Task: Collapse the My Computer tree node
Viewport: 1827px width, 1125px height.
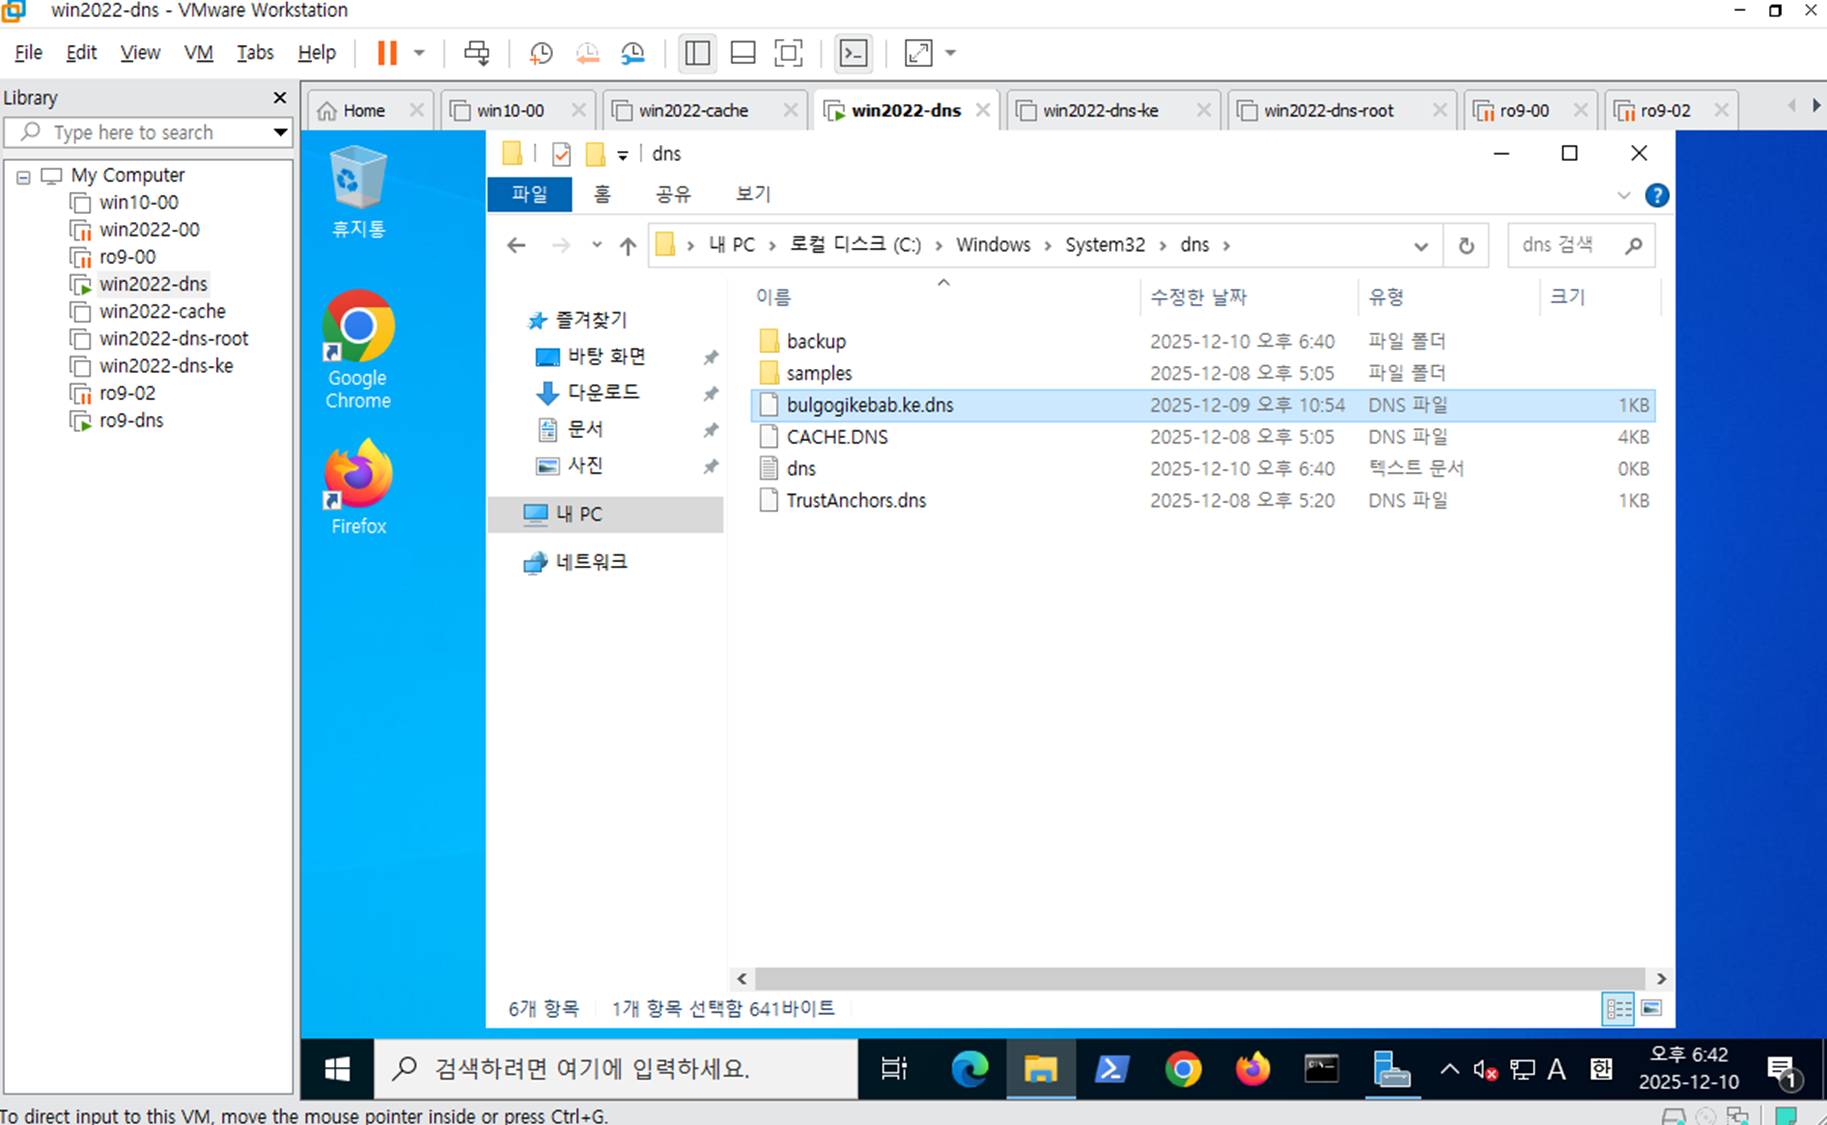Action: point(23,177)
